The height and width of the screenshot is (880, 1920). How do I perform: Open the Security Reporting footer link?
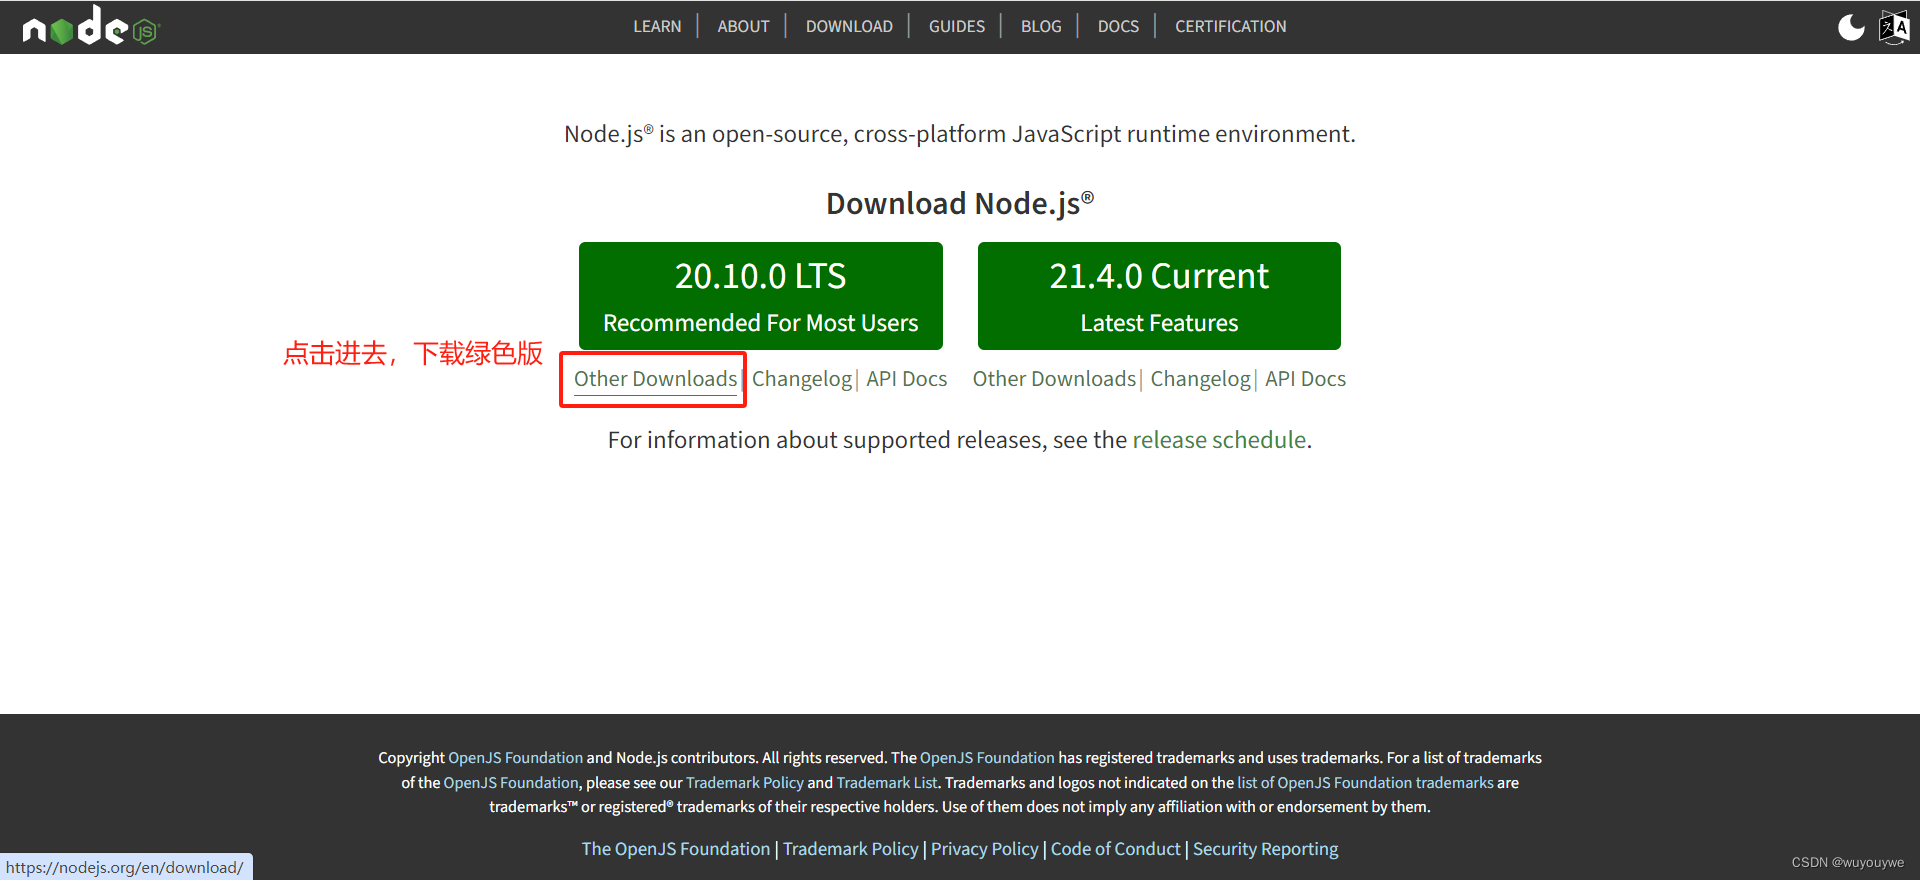click(x=1265, y=849)
